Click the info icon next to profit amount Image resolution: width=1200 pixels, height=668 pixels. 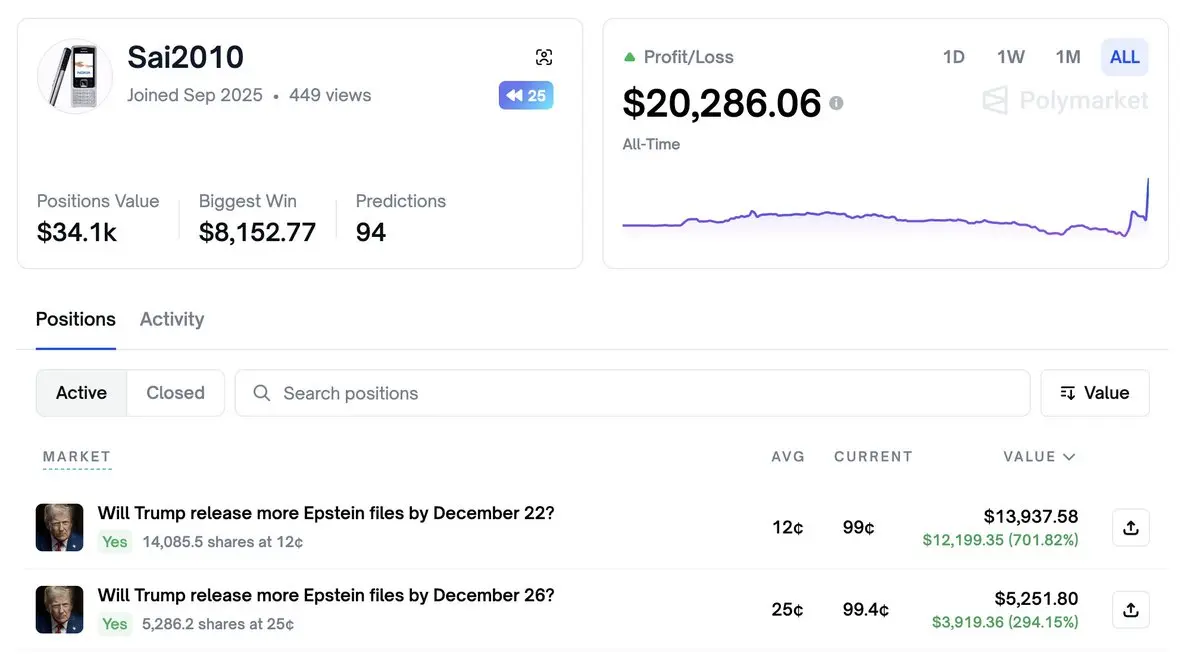(x=836, y=103)
